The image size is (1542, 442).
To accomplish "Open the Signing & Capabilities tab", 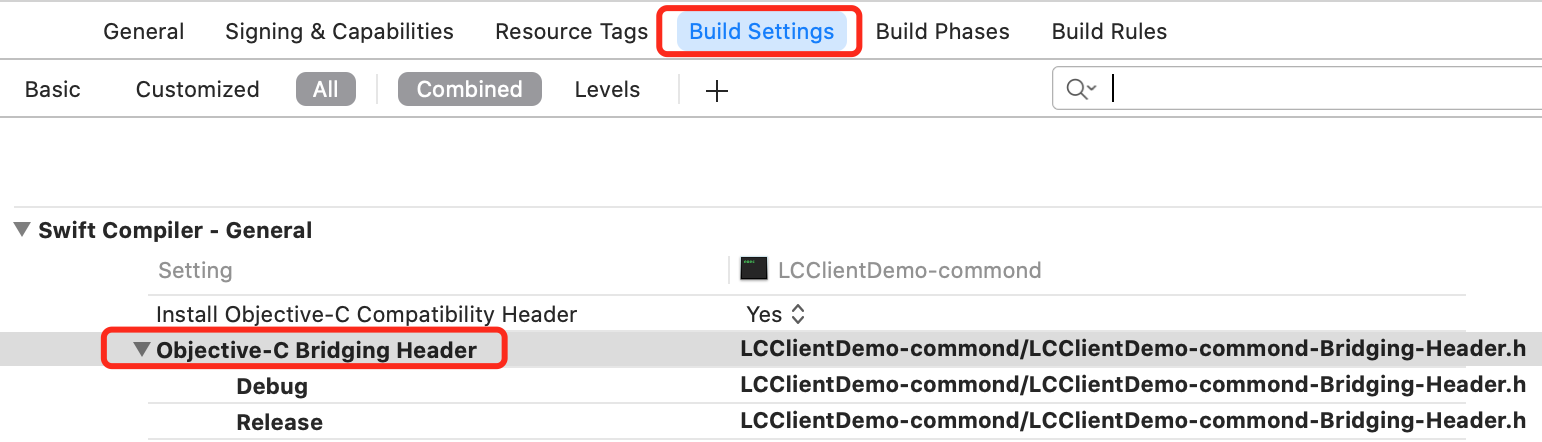I will pos(339,31).
